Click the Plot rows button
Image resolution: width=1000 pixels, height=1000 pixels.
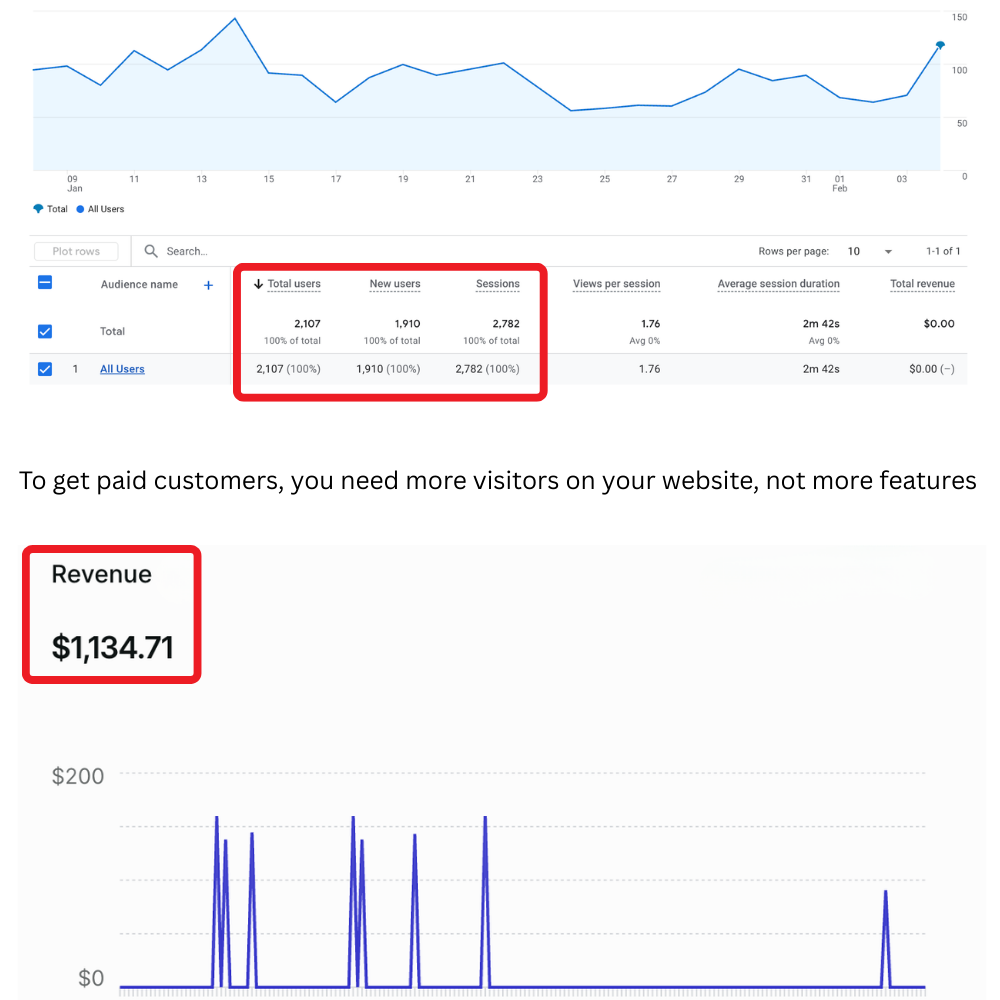[76, 251]
